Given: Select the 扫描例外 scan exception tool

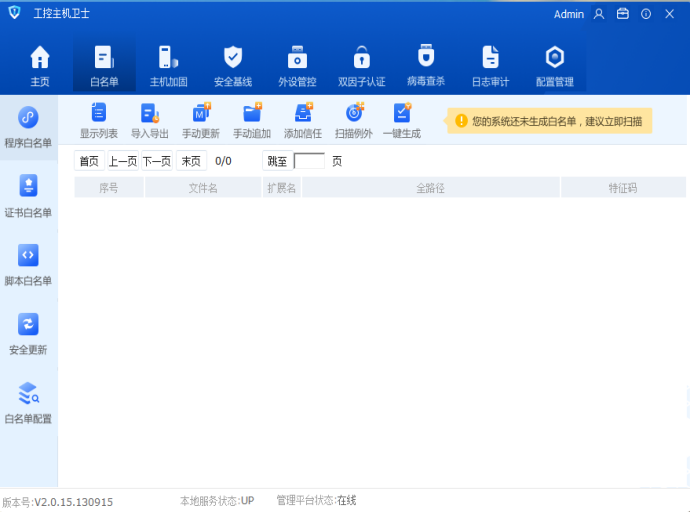Looking at the screenshot, I should pos(353,121).
